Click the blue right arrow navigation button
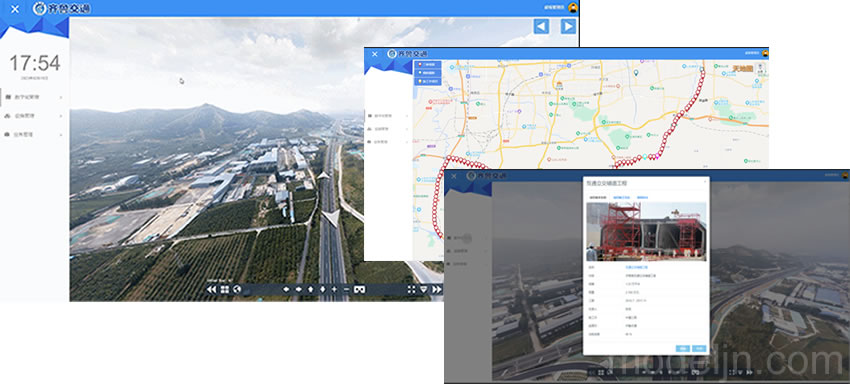The image size is (850, 384). click(x=568, y=26)
